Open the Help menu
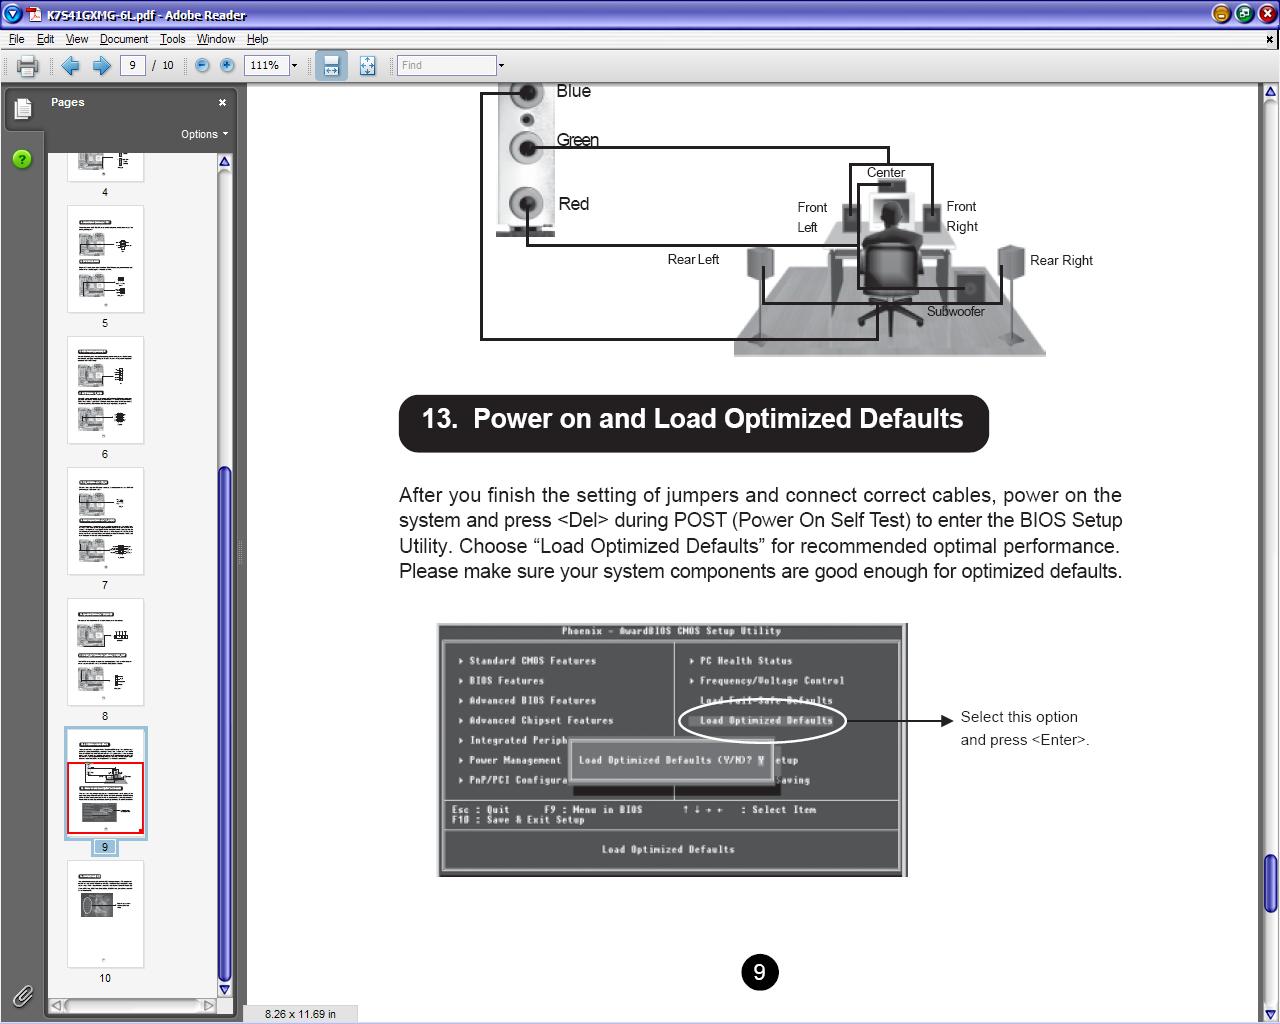 pyautogui.click(x=257, y=39)
